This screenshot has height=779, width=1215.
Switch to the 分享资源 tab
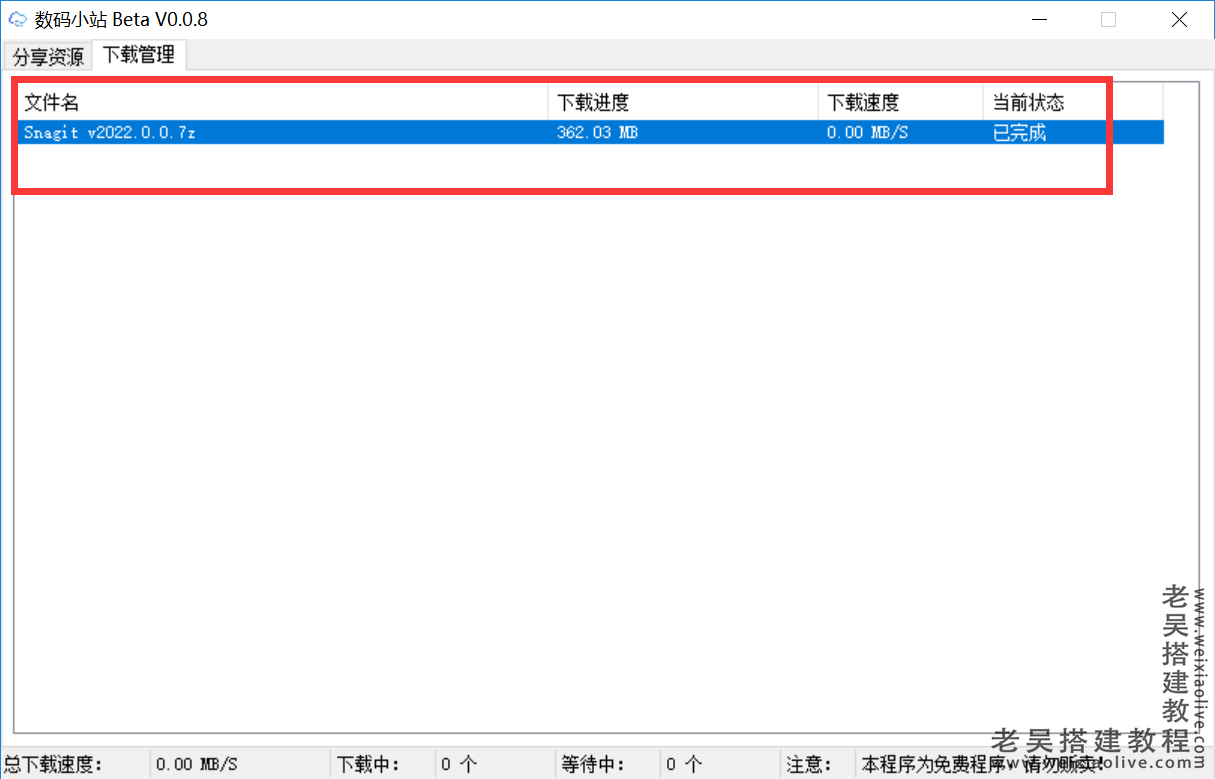pos(47,57)
